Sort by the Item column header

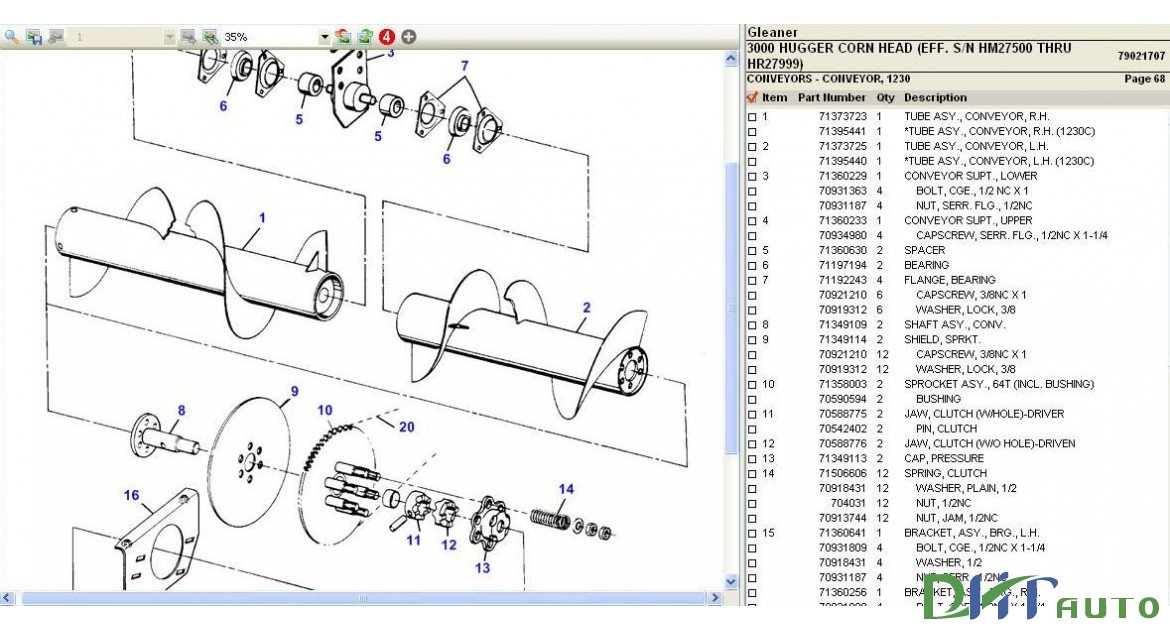pyautogui.click(x=775, y=97)
